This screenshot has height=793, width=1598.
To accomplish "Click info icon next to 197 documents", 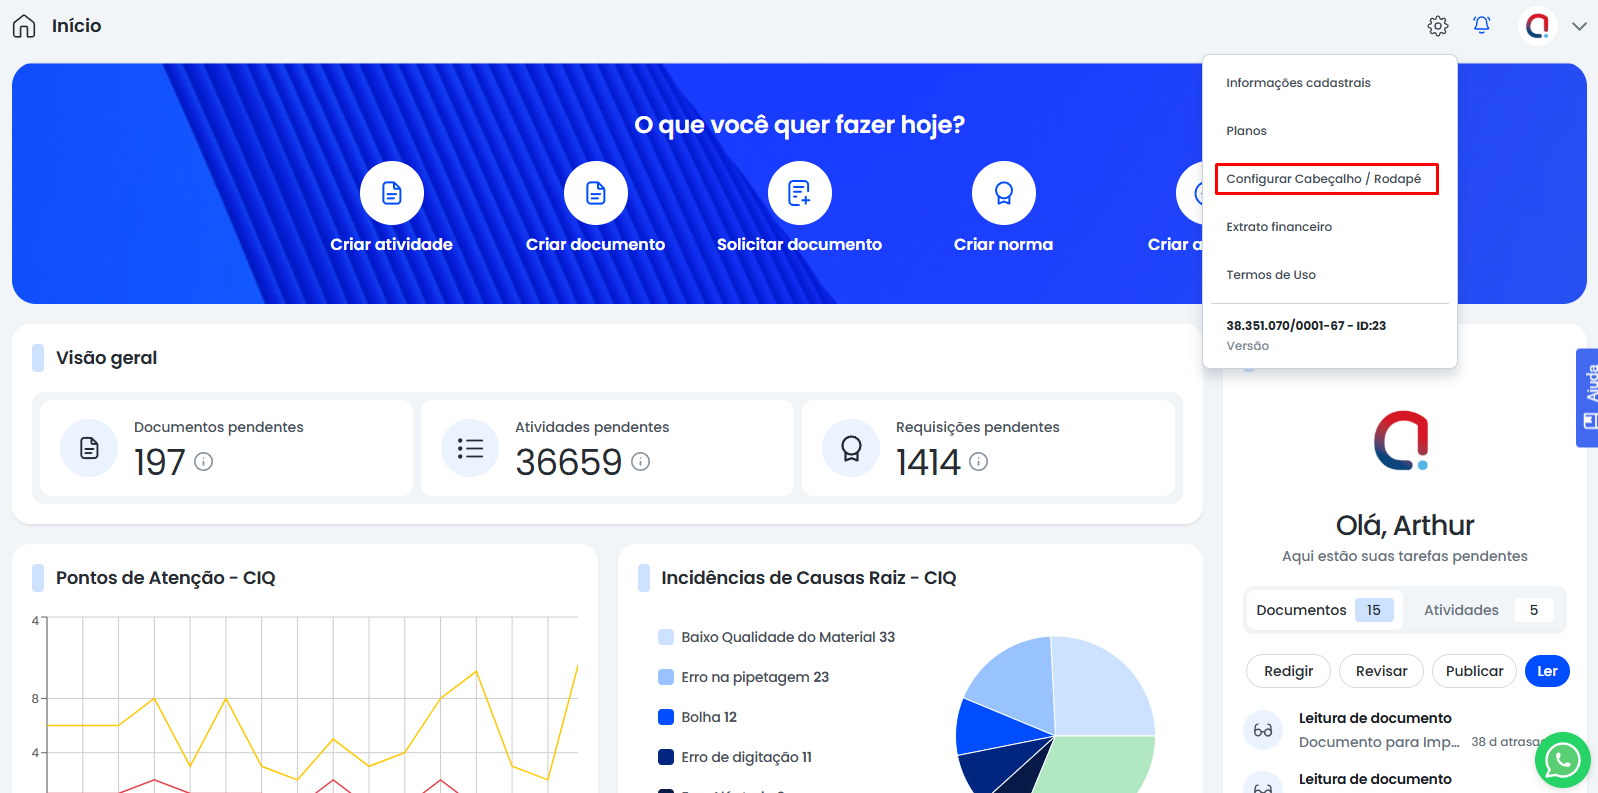I will (x=204, y=462).
